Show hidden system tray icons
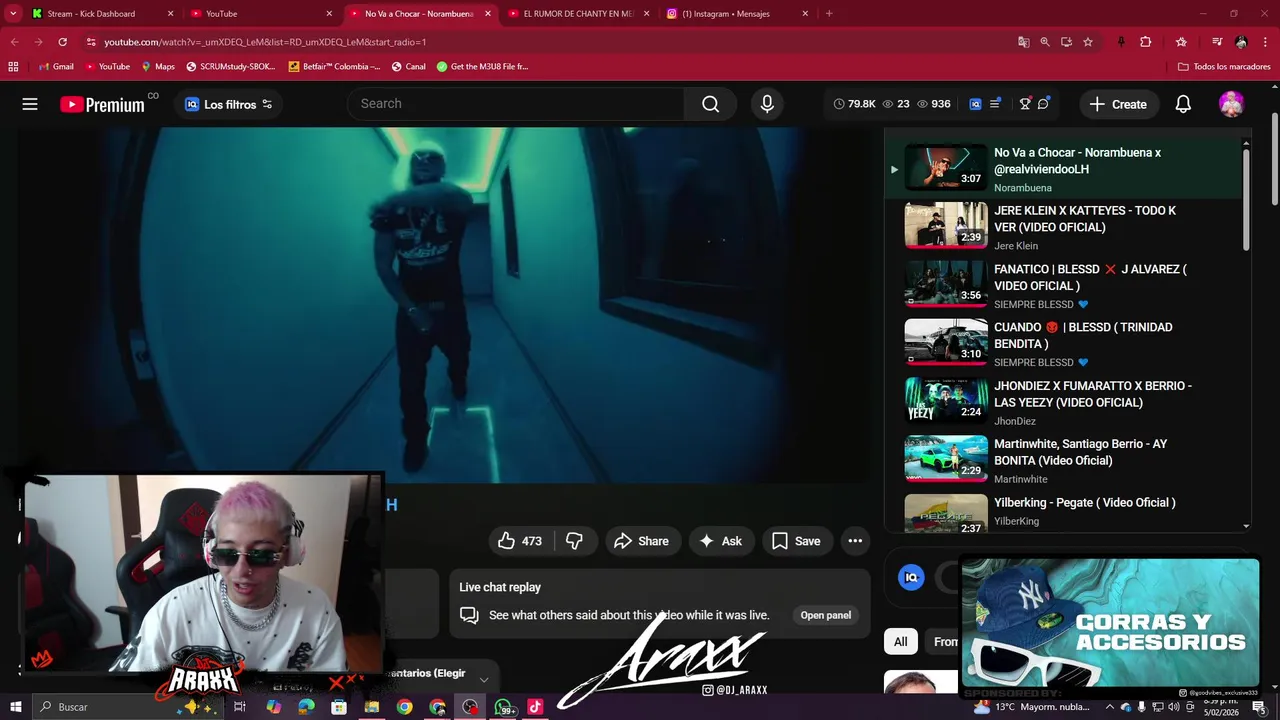Screen dimensions: 1280x720 tap(1109, 707)
